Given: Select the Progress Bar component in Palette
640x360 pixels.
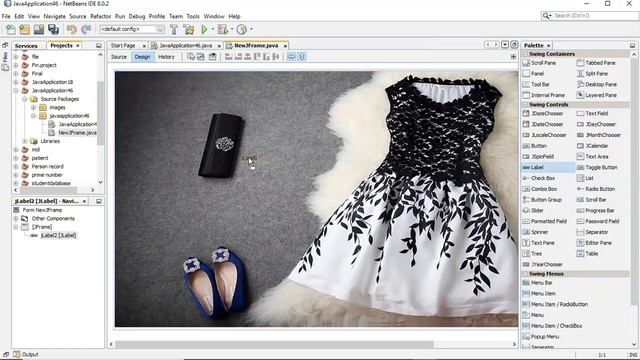Looking at the screenshot, I should pos(596,211).
